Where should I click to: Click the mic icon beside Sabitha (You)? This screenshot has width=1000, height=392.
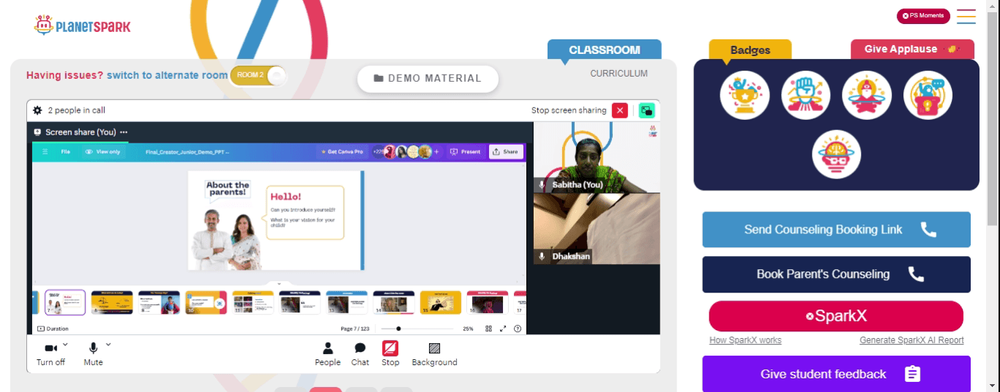pos(542,185)
